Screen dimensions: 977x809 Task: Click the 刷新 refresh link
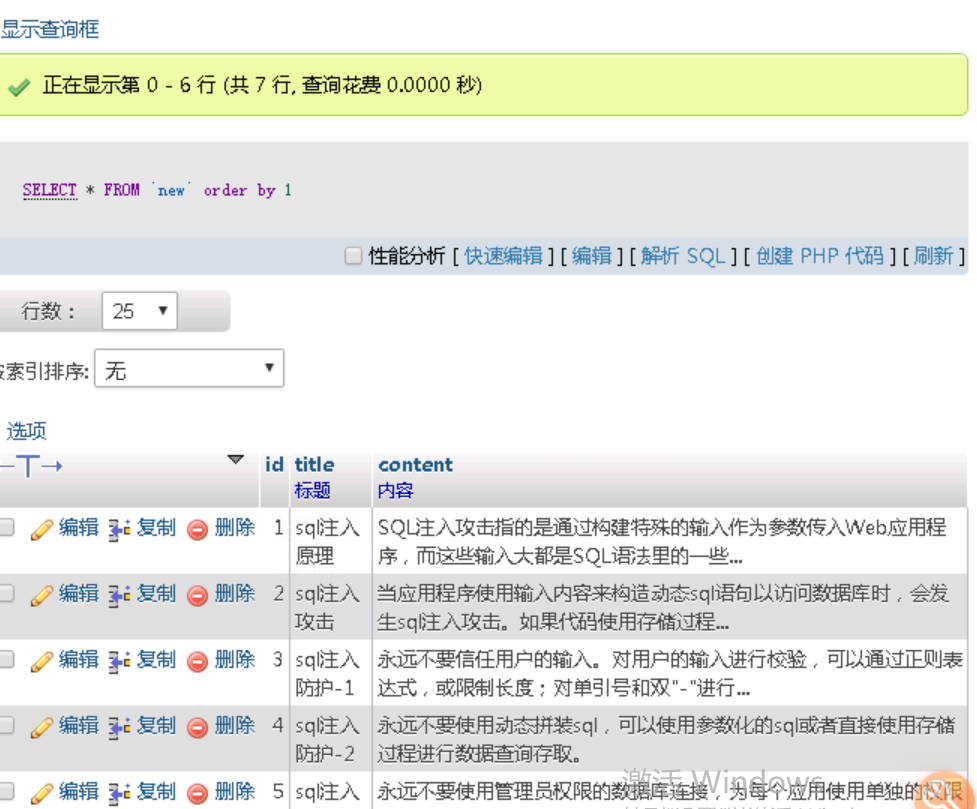(933, 256)
